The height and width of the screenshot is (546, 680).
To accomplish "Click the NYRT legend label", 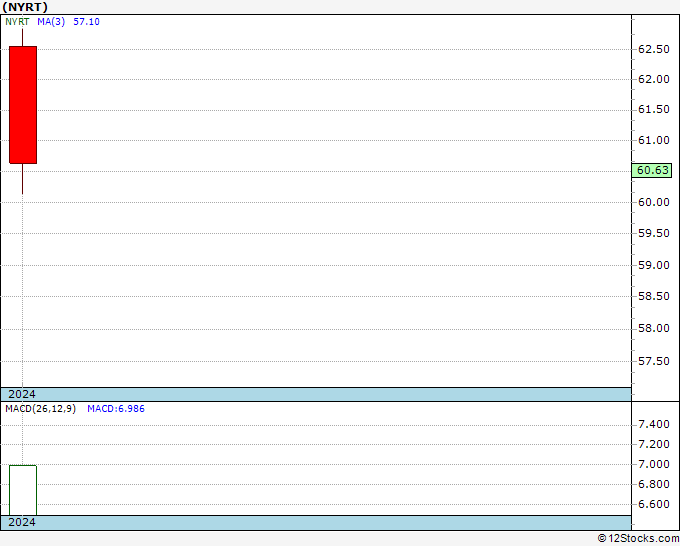I will 17,22.
